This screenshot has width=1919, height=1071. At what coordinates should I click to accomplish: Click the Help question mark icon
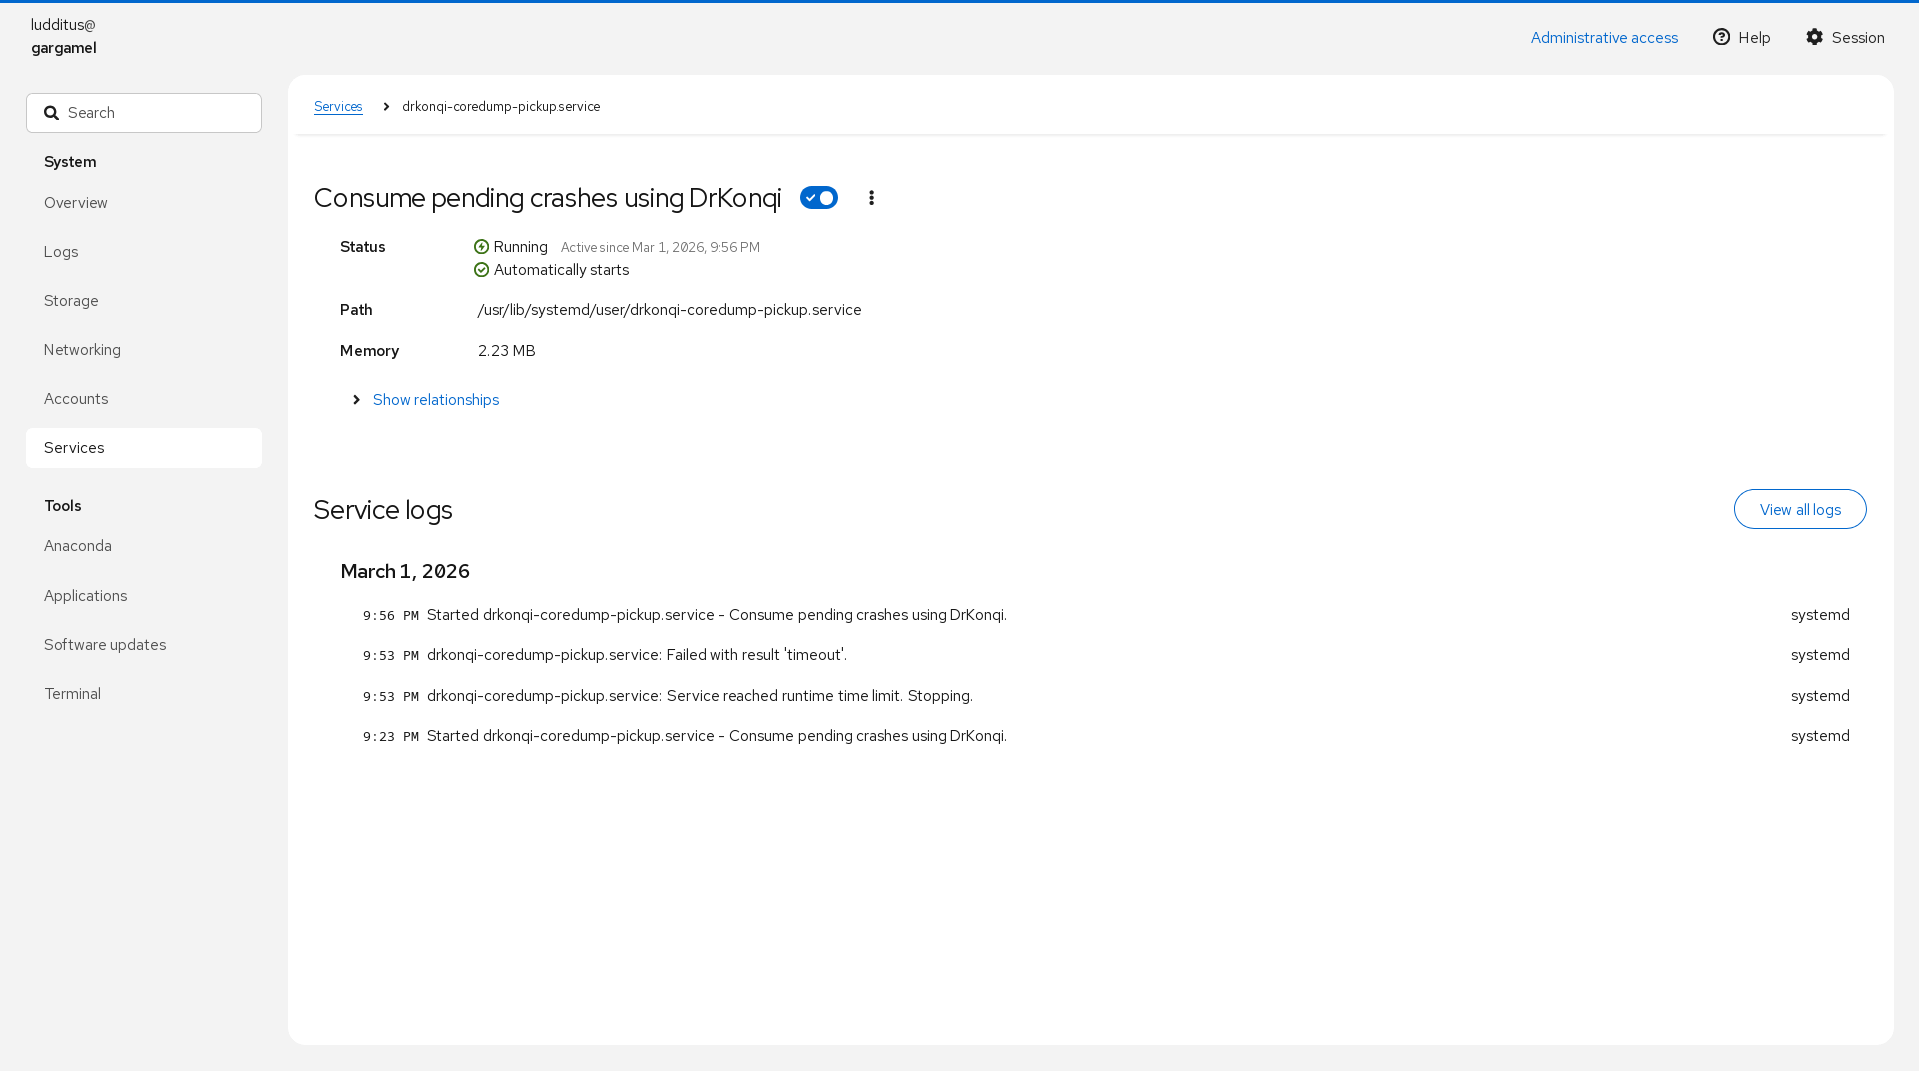coord(1721,37)
